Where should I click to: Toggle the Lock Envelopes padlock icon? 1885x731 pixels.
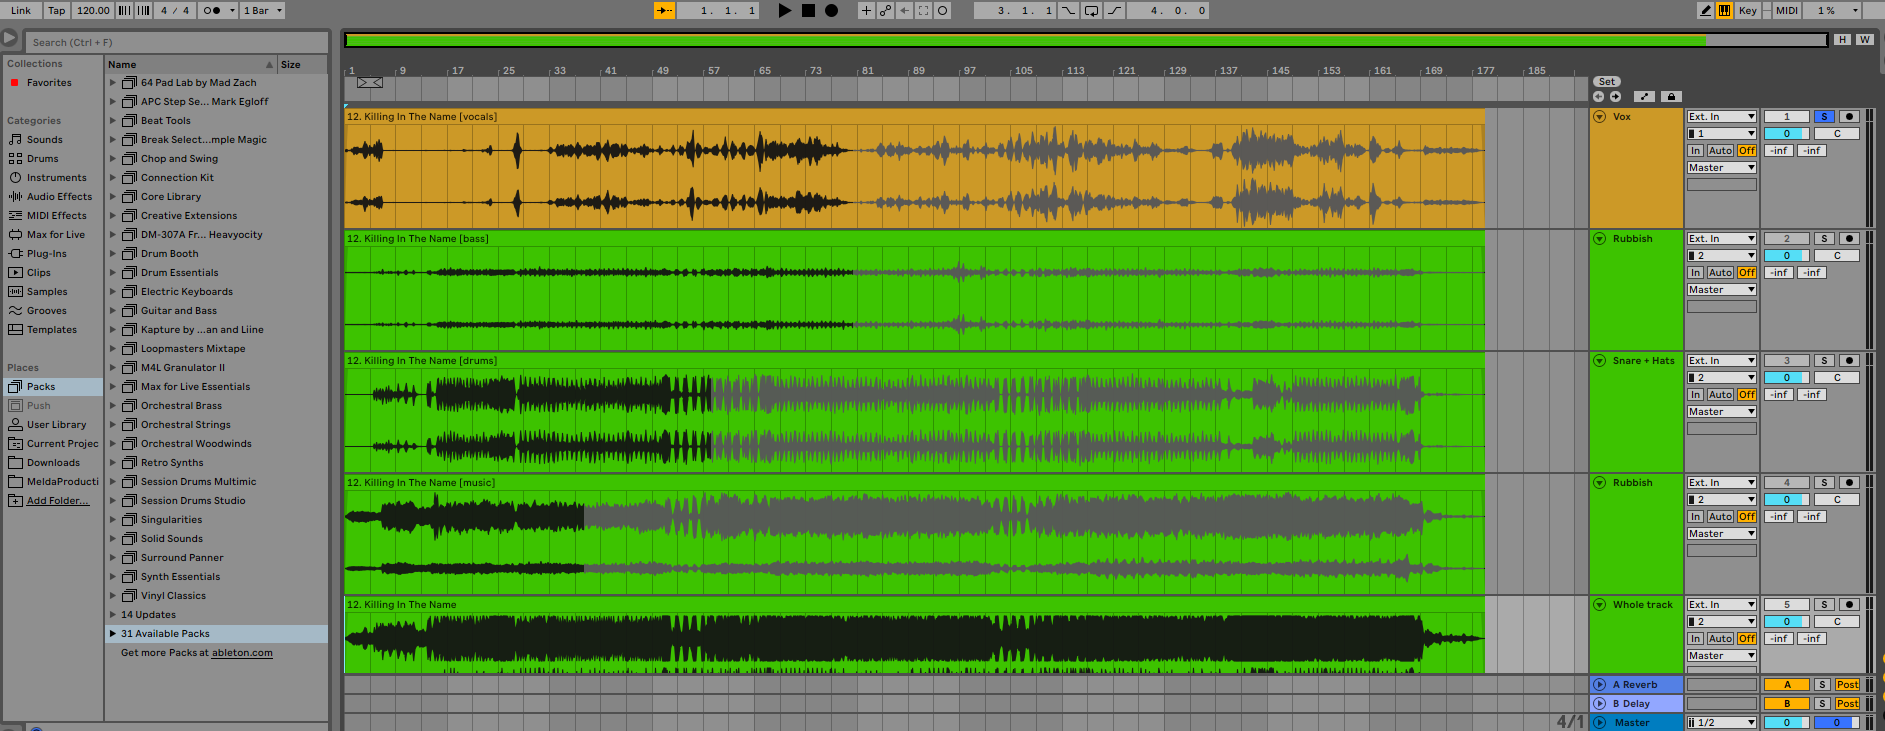[1671, 96]
